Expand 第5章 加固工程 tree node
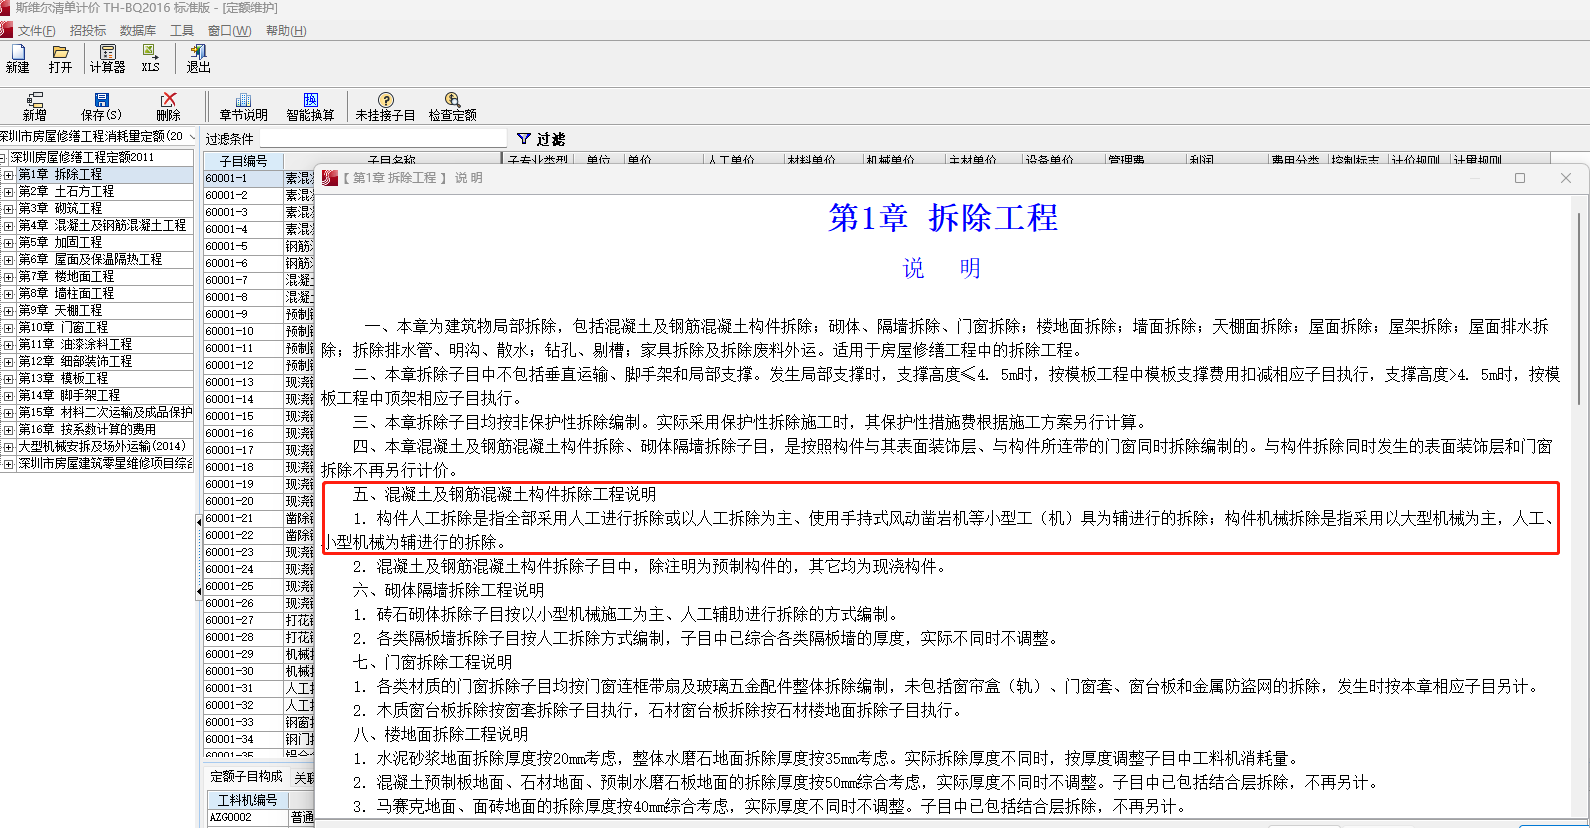1590x828 pixels. click(x=8, y=243)
